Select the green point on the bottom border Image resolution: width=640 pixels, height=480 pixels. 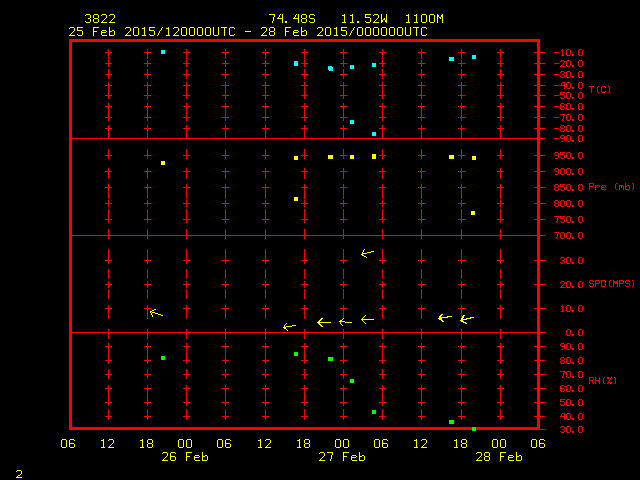pos(474,429)
